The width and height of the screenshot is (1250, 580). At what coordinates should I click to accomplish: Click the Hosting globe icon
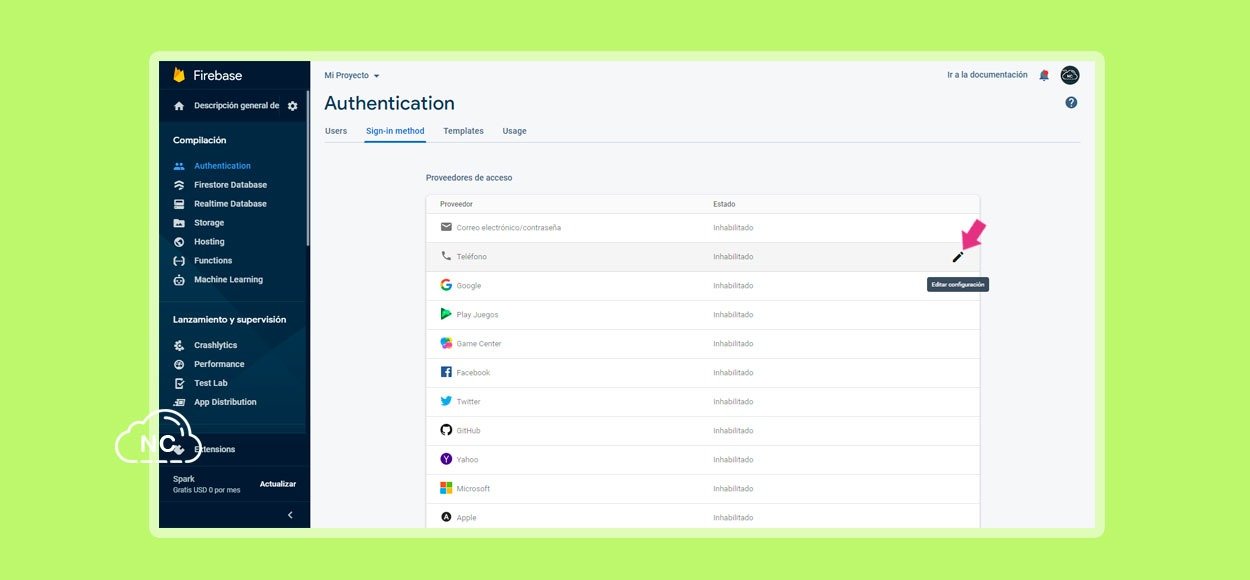(179, 242)
